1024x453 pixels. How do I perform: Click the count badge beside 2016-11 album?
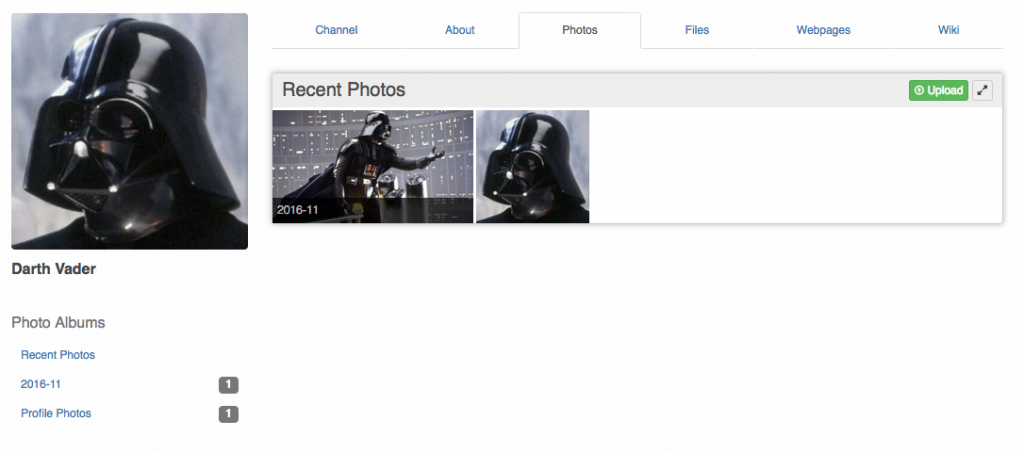(x=228, y=384)
